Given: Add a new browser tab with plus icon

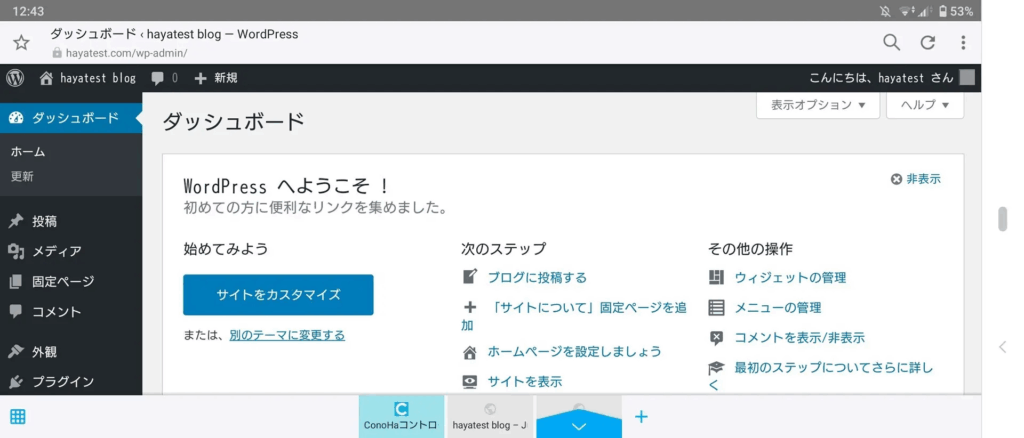Looking at the screenshot, I should click(x=642, y=416).
